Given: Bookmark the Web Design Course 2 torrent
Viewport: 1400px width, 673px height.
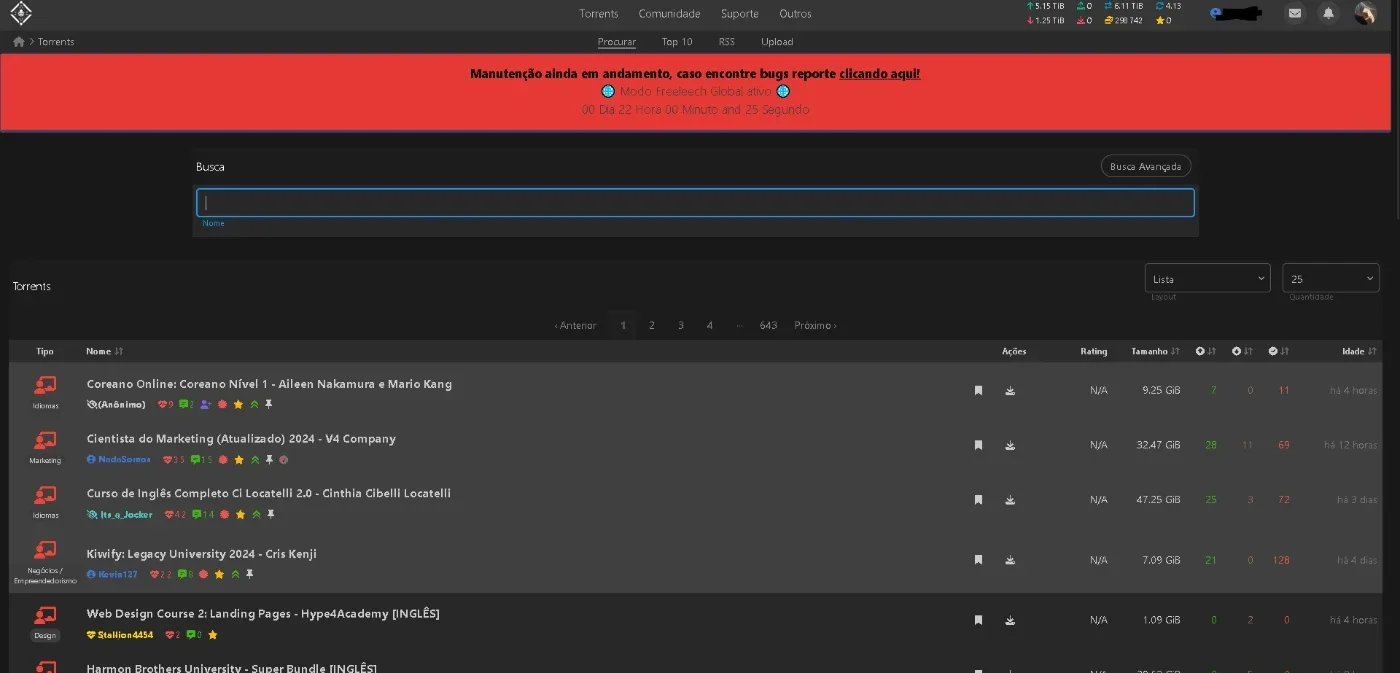Looking at the screenshot, I should coord(978,620).
